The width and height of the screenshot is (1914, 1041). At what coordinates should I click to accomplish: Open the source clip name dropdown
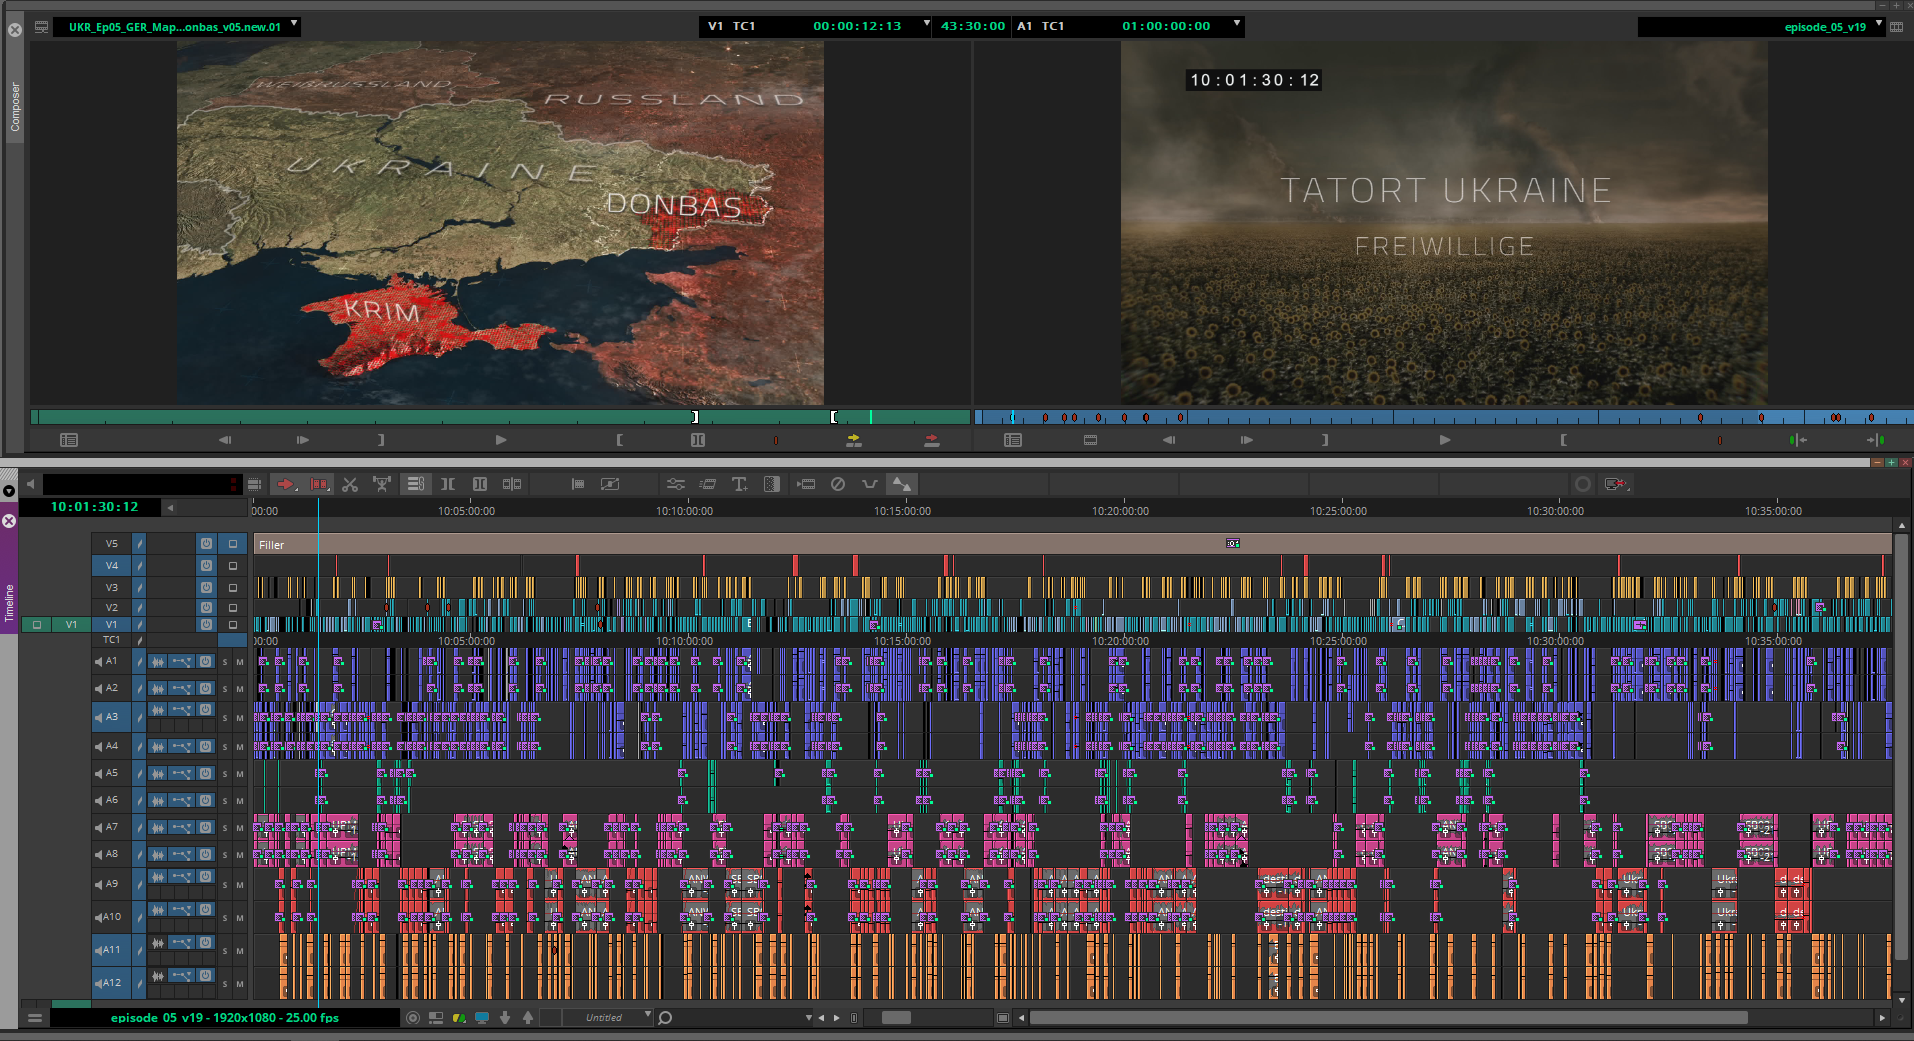(294, 25)
